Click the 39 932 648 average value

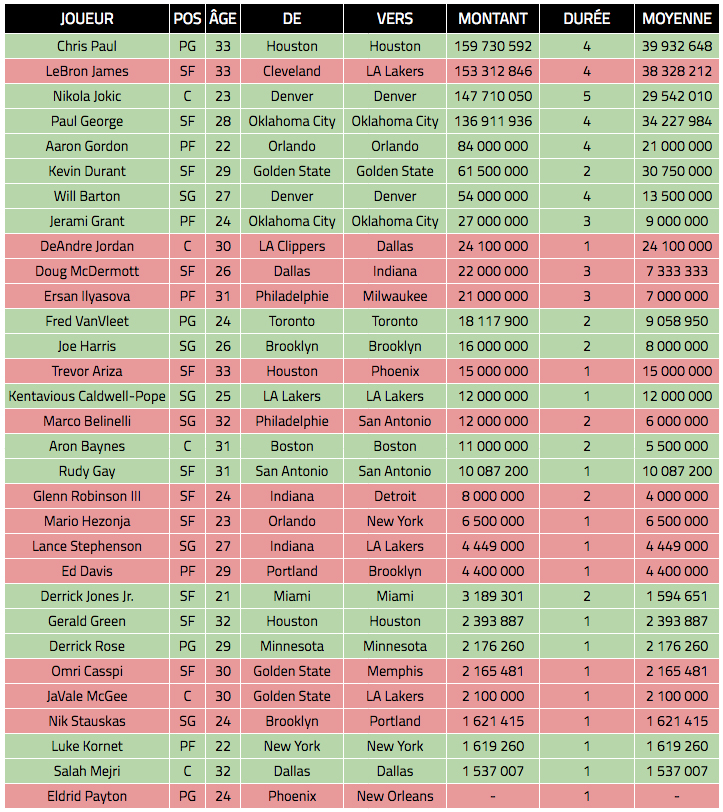677,46
